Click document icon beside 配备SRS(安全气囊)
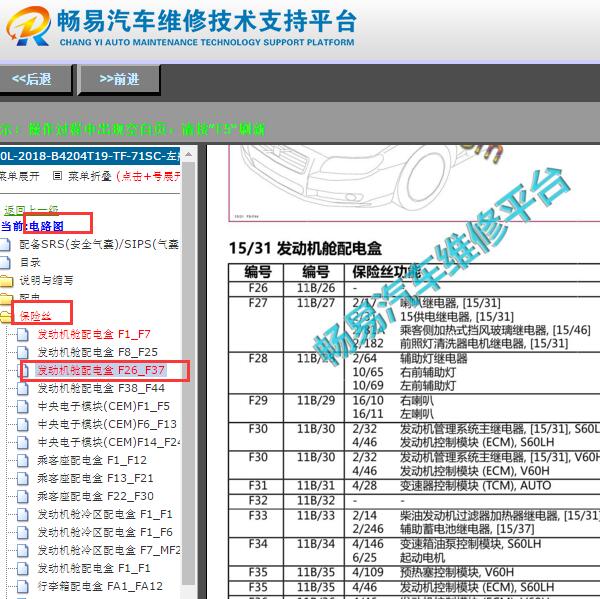600x599 pixels. [5, 244]
